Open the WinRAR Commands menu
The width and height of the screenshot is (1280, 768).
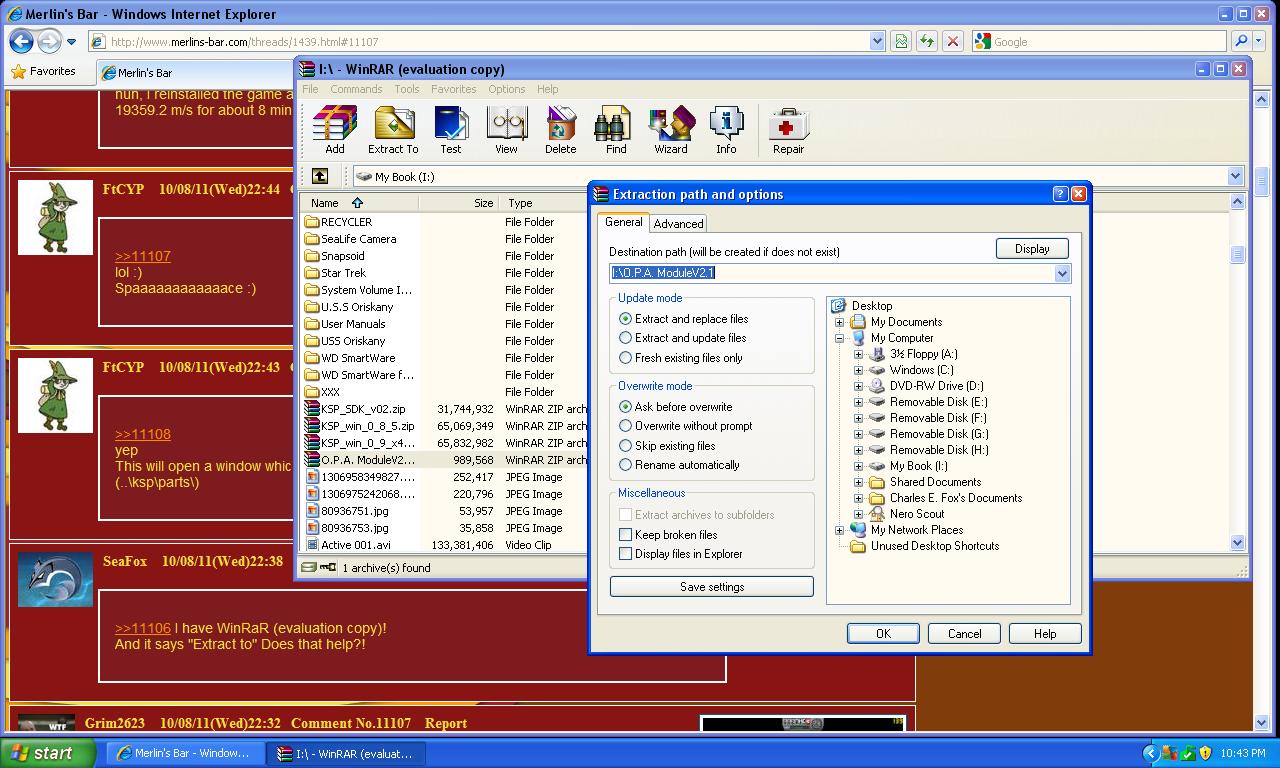point(356,89)
